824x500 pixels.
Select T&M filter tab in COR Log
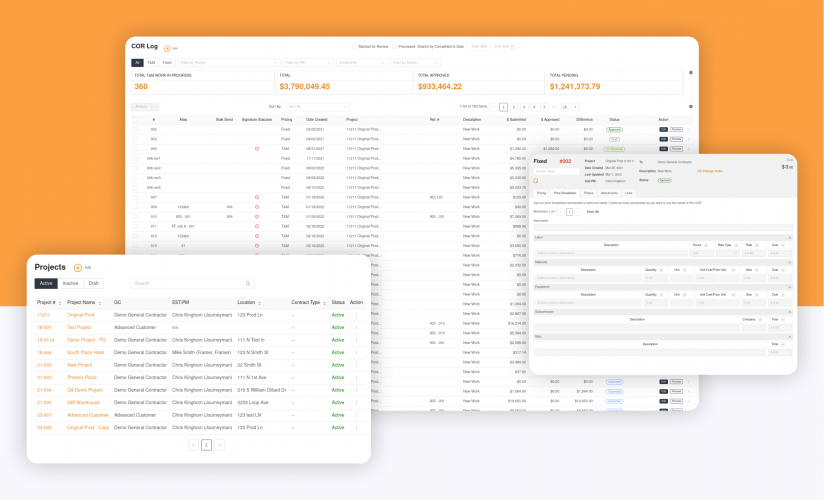coord(151,63)
